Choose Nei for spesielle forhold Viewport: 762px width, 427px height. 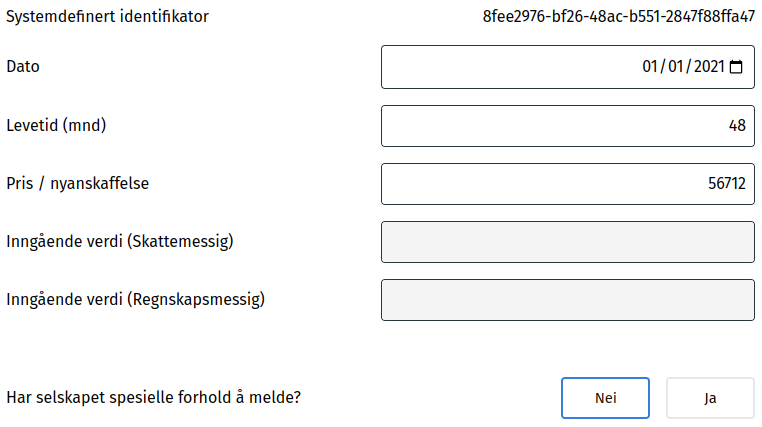click(x=605, y=397)
